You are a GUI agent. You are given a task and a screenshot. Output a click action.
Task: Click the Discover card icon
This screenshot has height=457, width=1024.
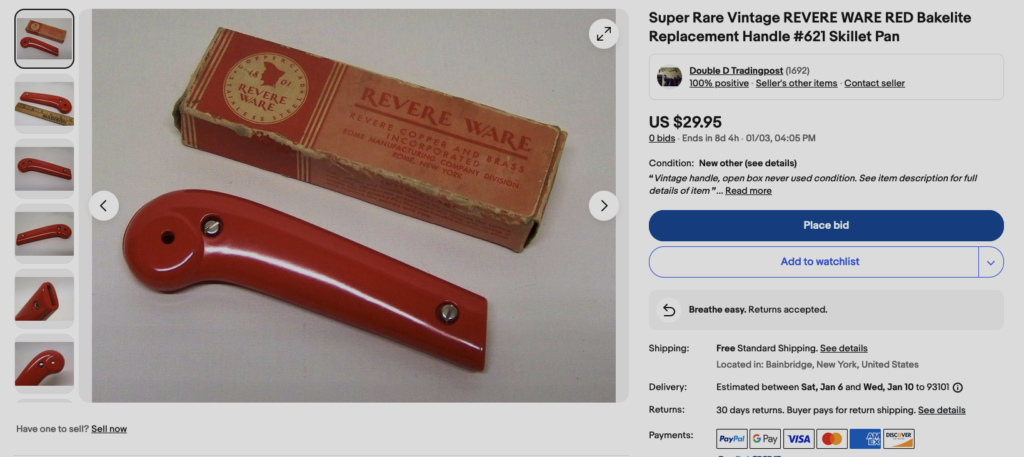(x=899, y=439)
